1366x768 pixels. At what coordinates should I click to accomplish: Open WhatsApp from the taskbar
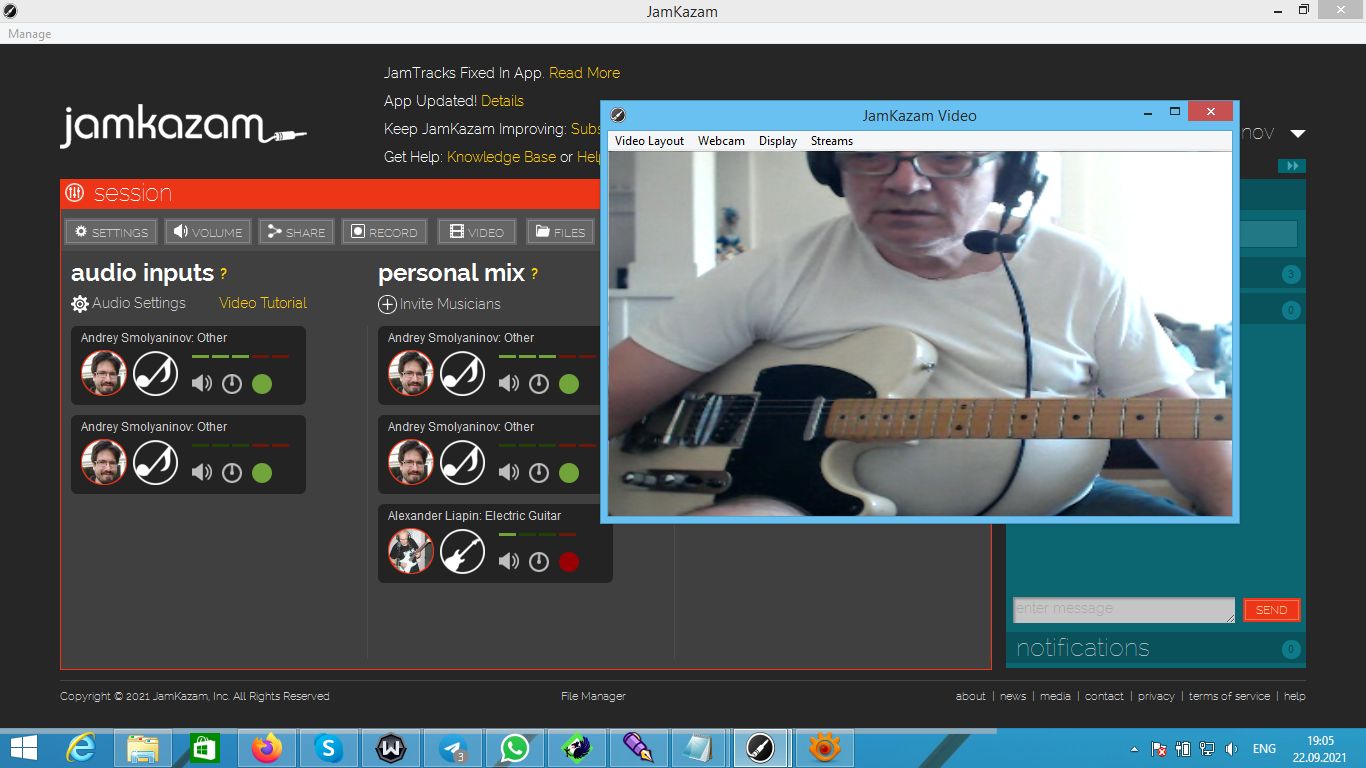coord(515,748)
